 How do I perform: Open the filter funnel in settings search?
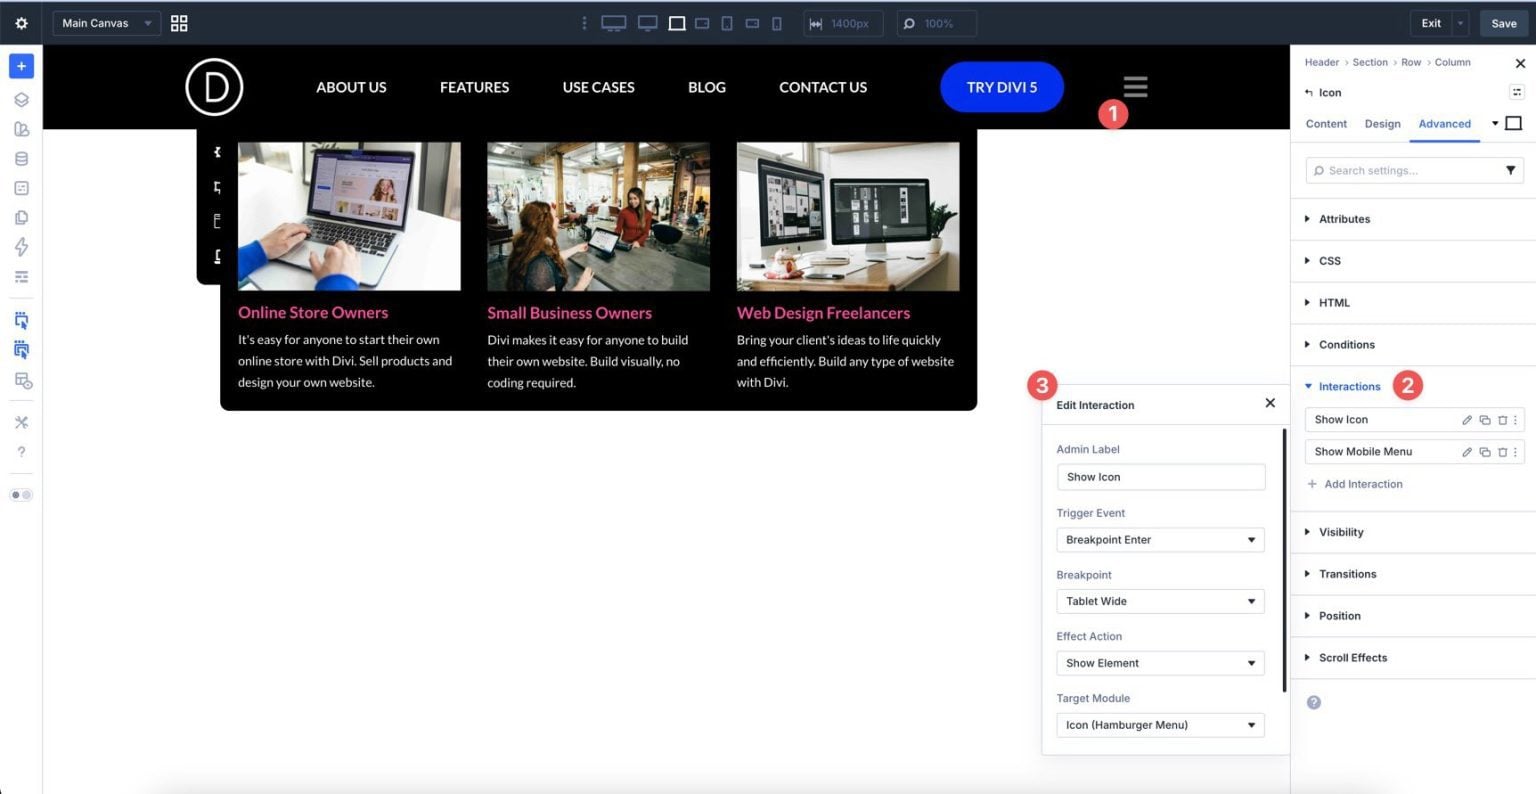click(x=1511, y=171)
